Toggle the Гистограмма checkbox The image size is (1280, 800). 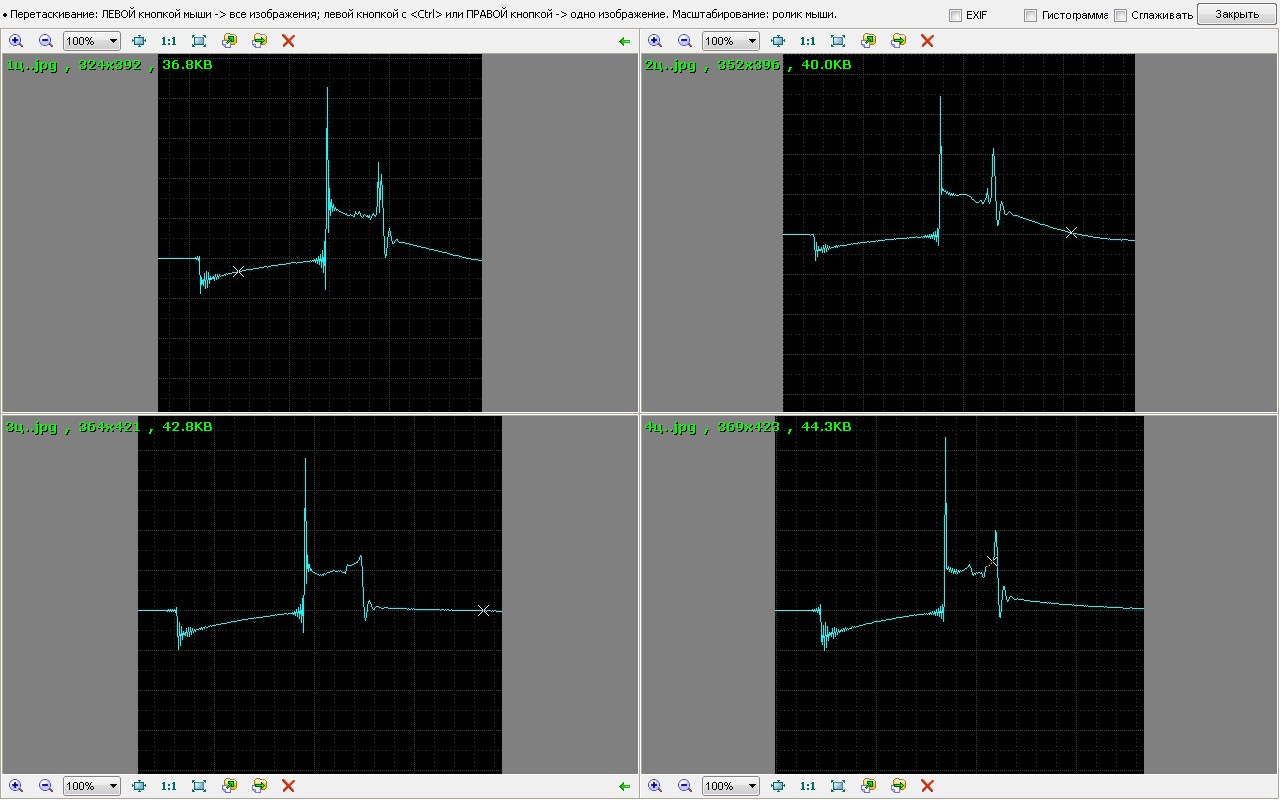coord(1030,15)
